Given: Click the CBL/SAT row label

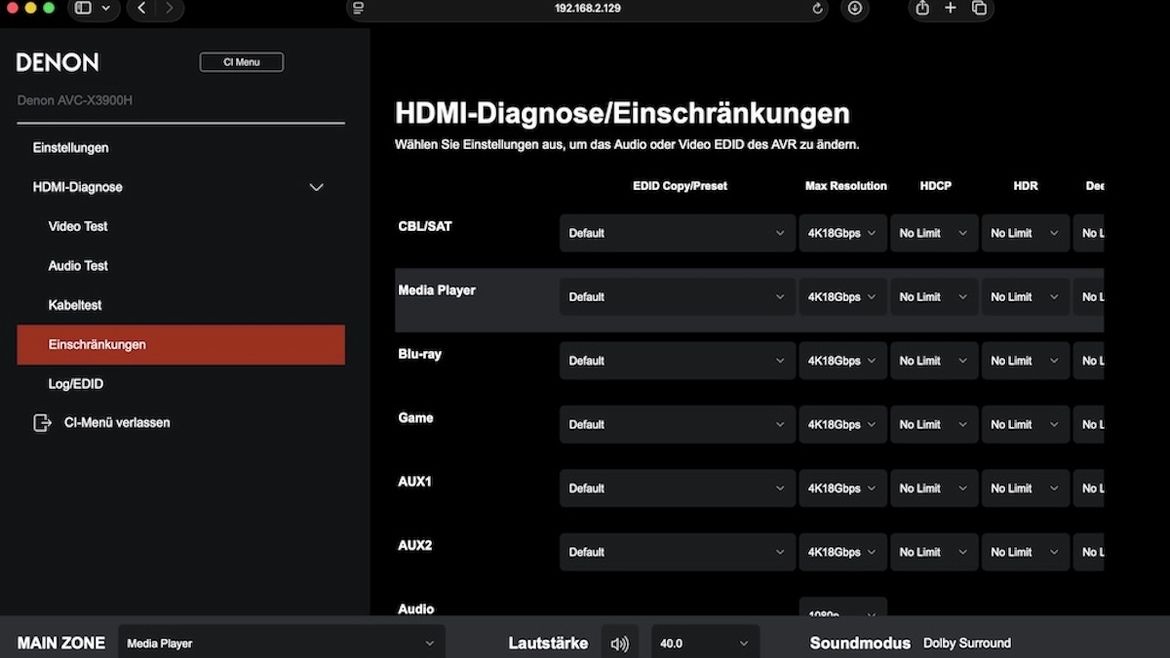Looking at the screenshot, I should click(425, 226).
